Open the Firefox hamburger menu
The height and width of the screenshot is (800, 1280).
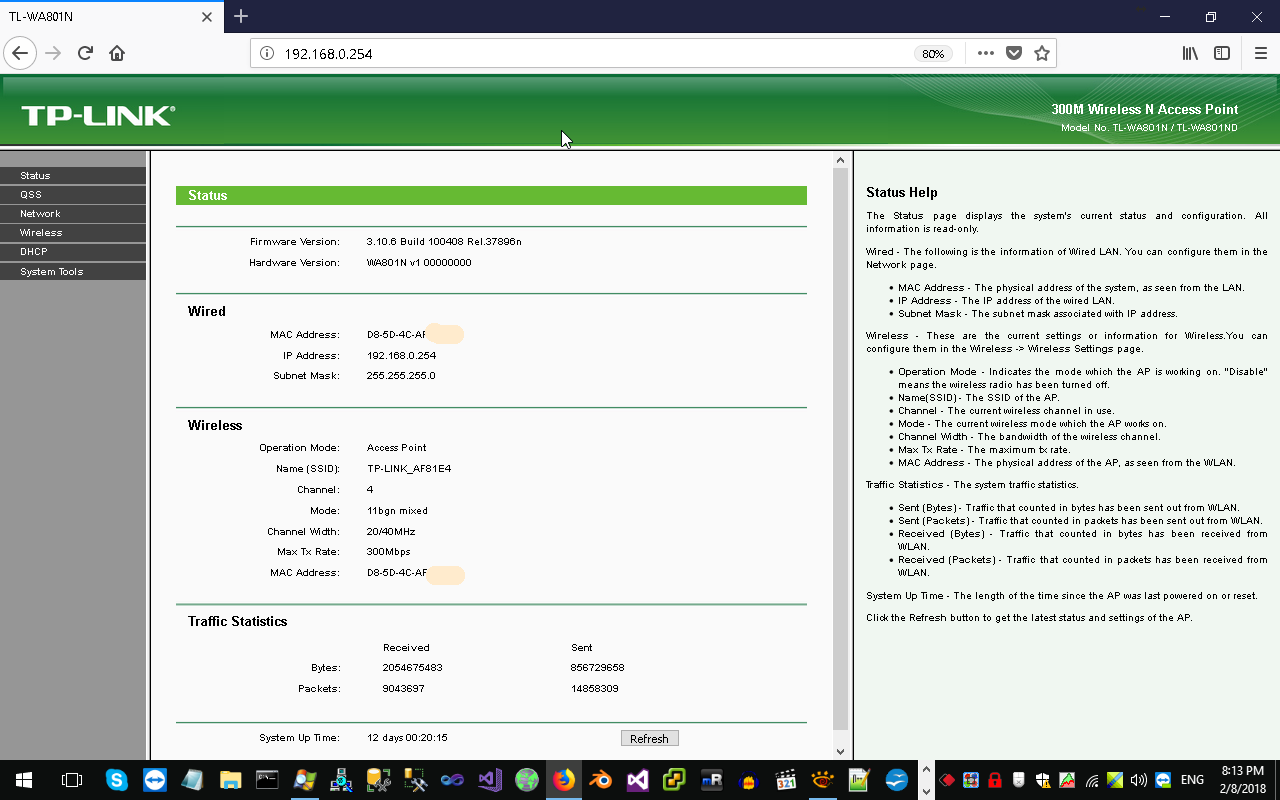(1260, 53)
